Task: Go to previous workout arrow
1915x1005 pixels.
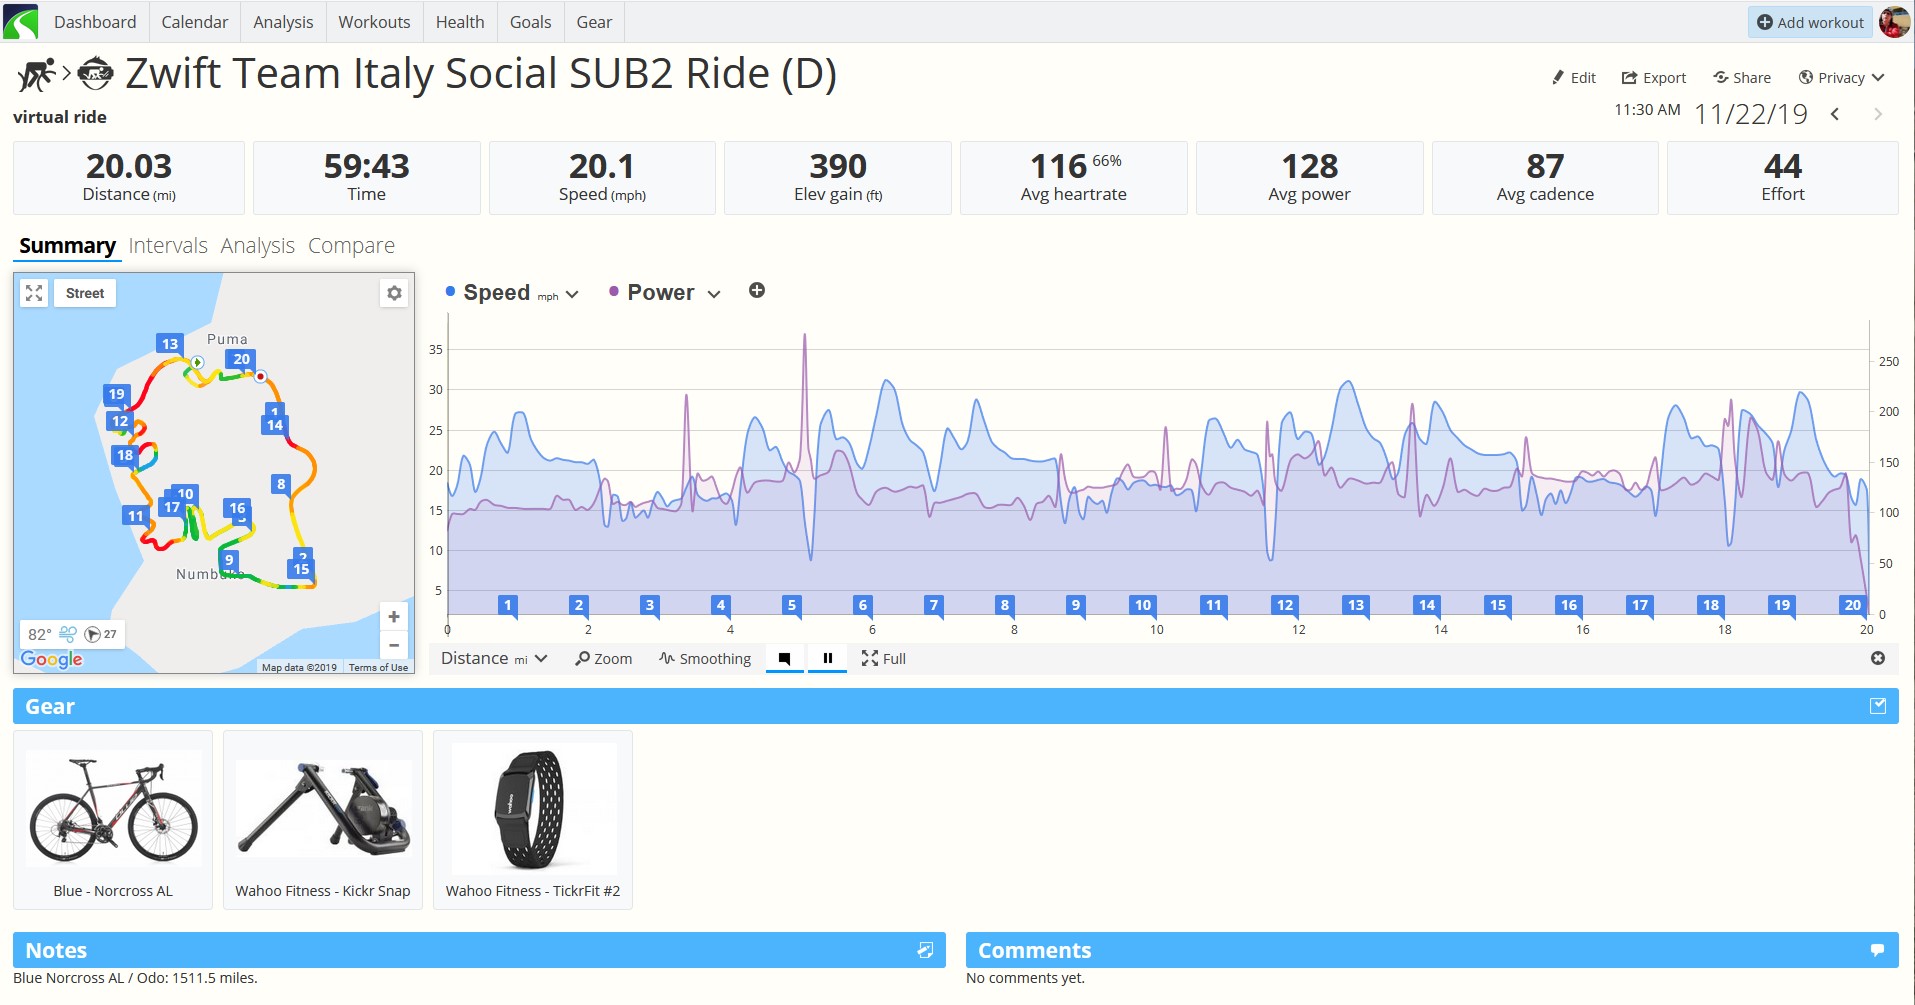Action: click(1835, 114)
